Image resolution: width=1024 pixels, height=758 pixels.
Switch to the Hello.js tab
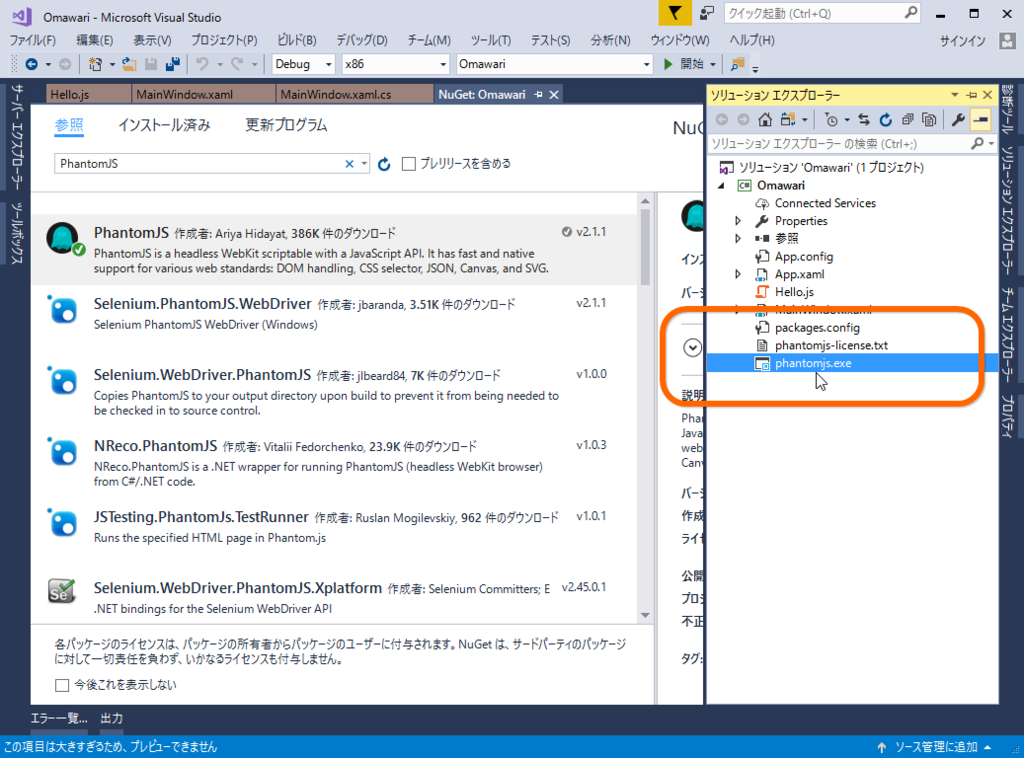89,95
